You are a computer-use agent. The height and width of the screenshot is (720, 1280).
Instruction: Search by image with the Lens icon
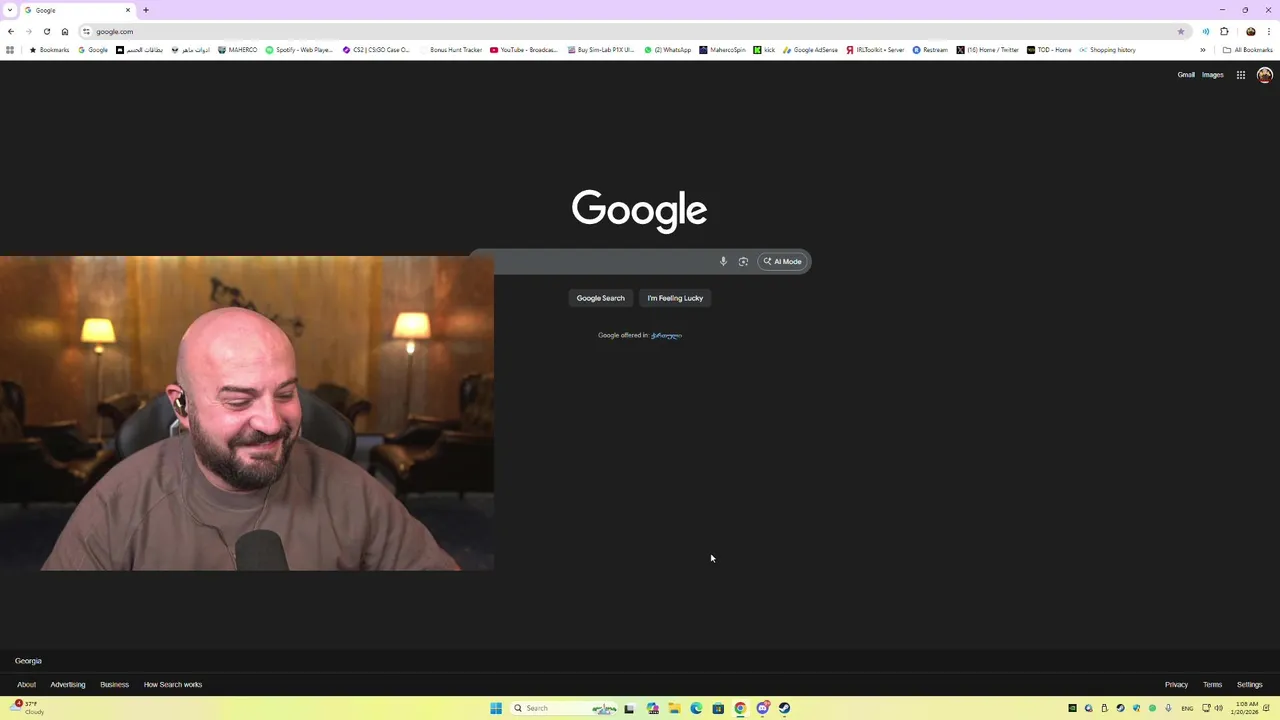743,262
